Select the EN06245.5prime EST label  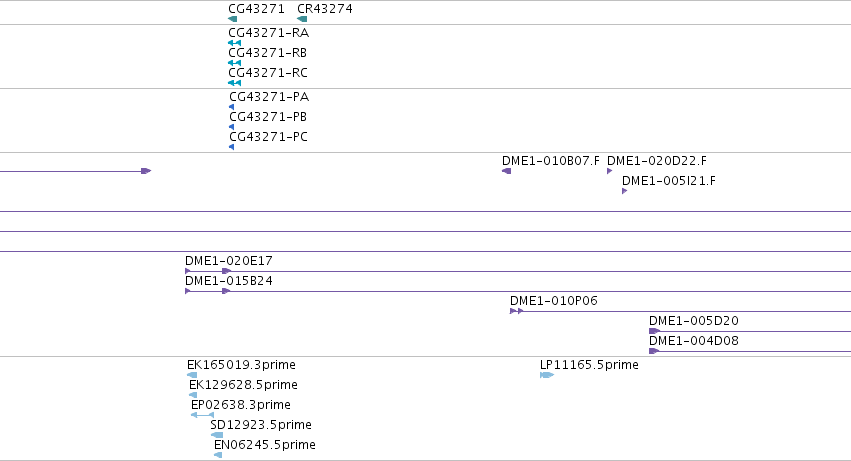pos(265,445)
